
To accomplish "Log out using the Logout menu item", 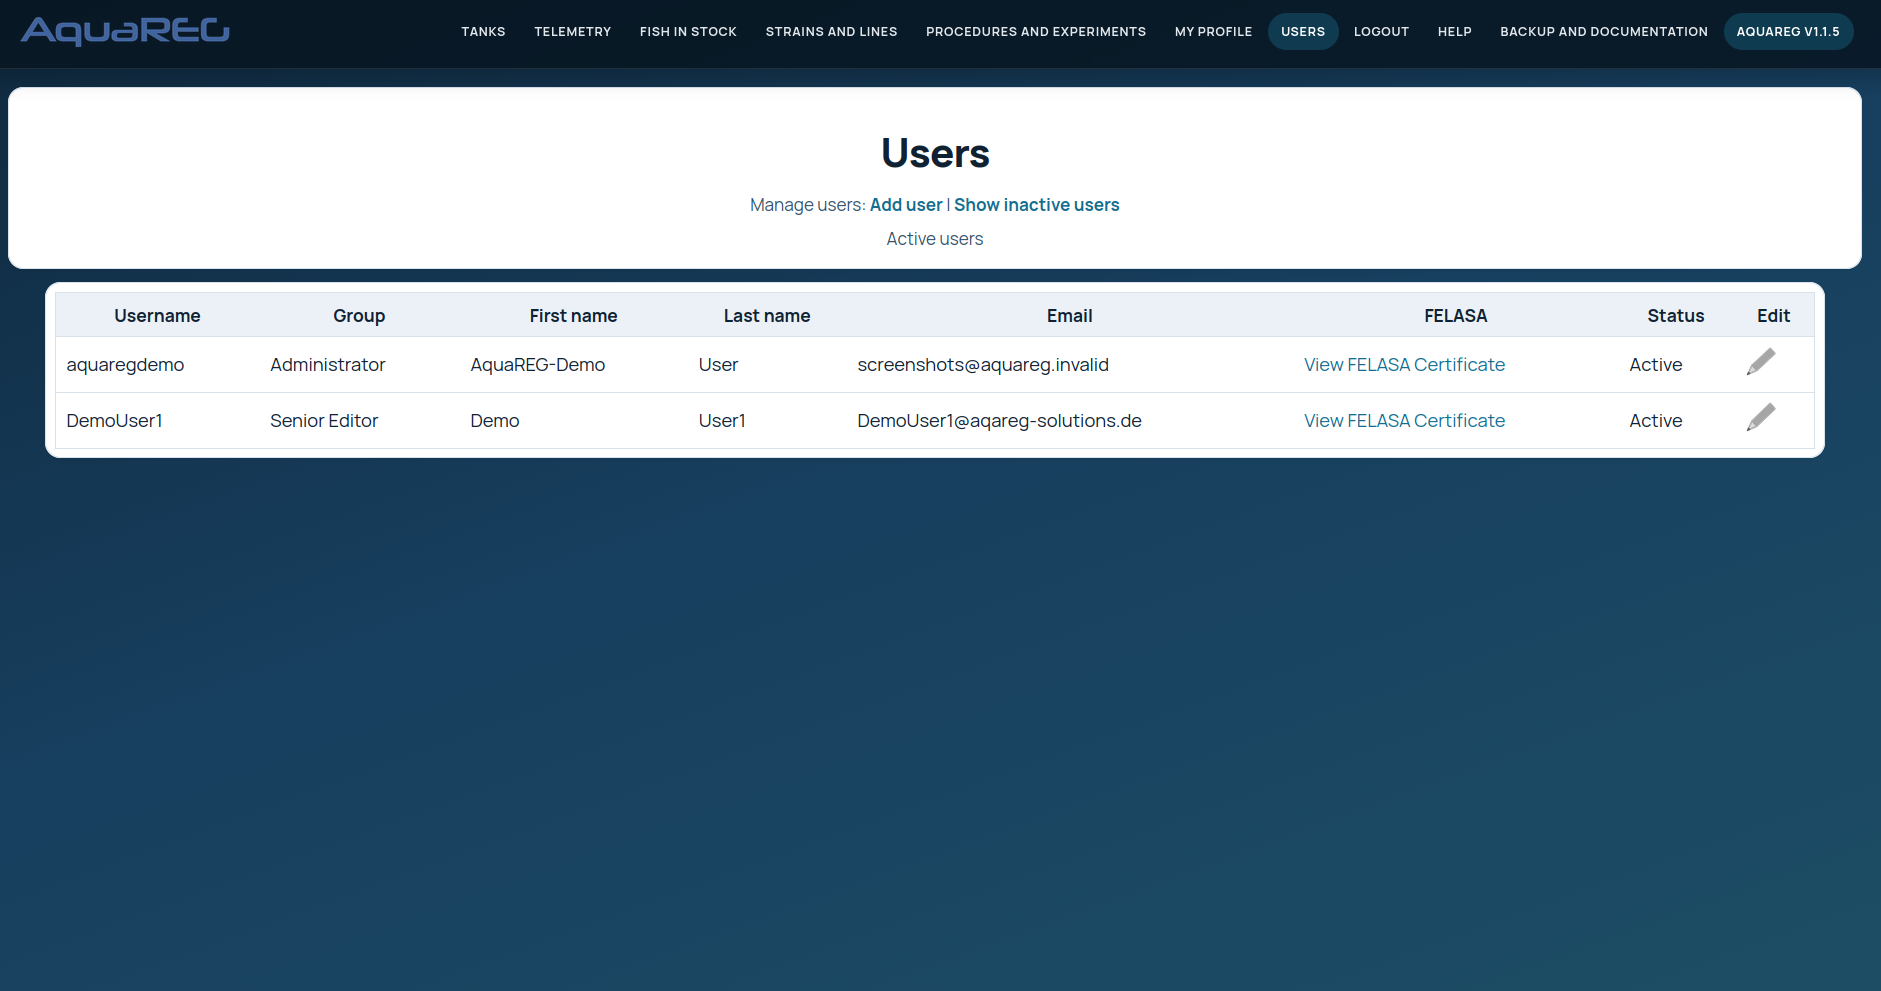I will 1381,32.
